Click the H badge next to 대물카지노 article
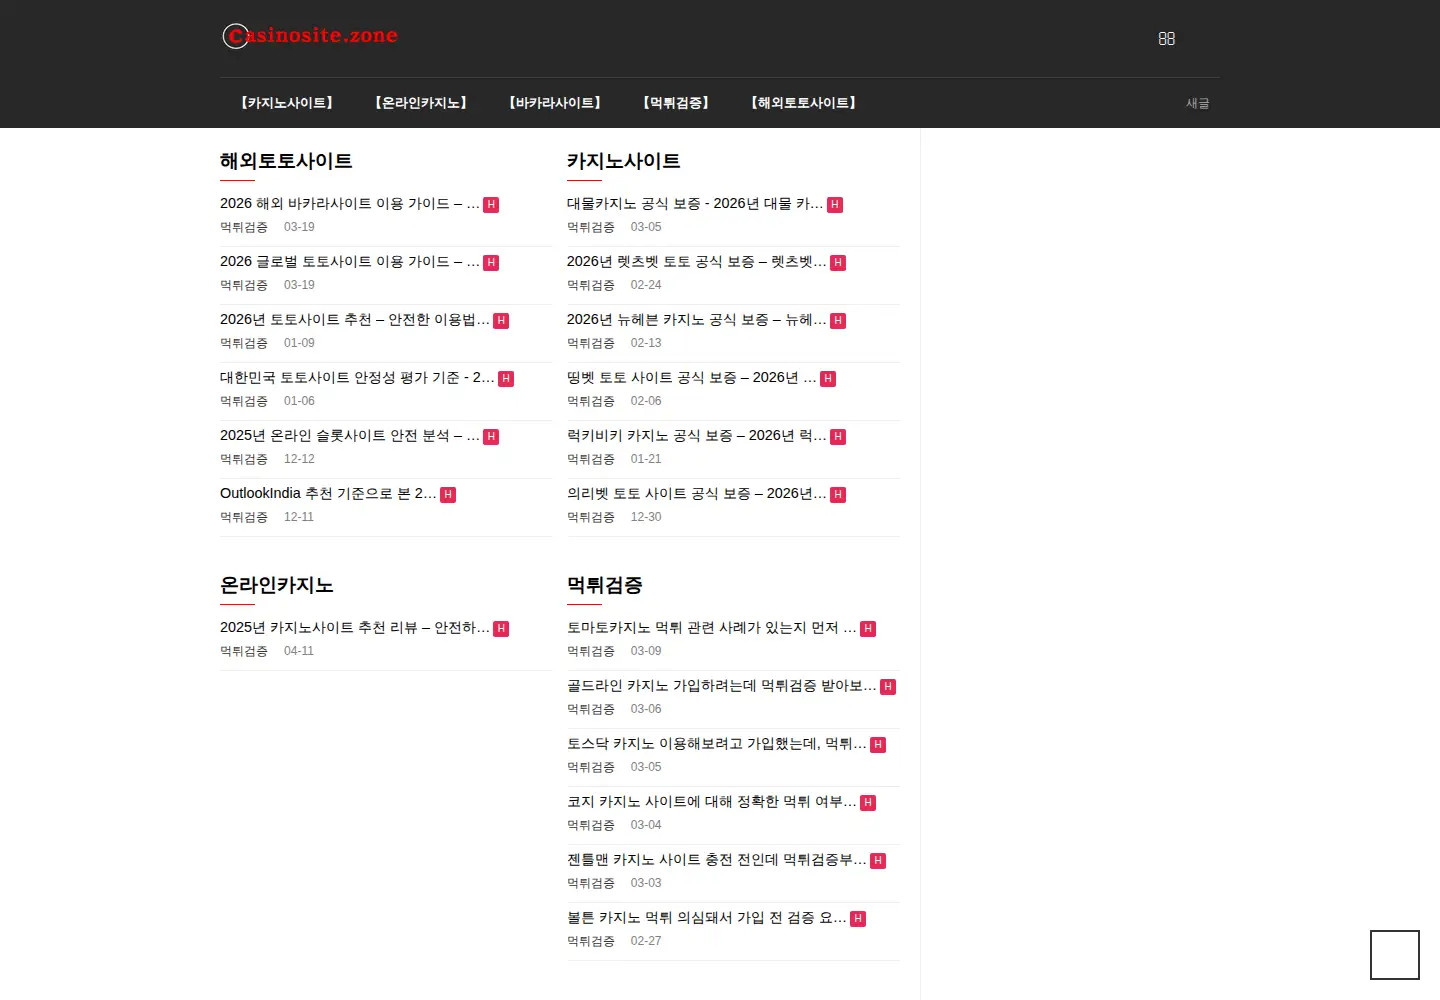The image size is (1440, 1000). [835, 205]
